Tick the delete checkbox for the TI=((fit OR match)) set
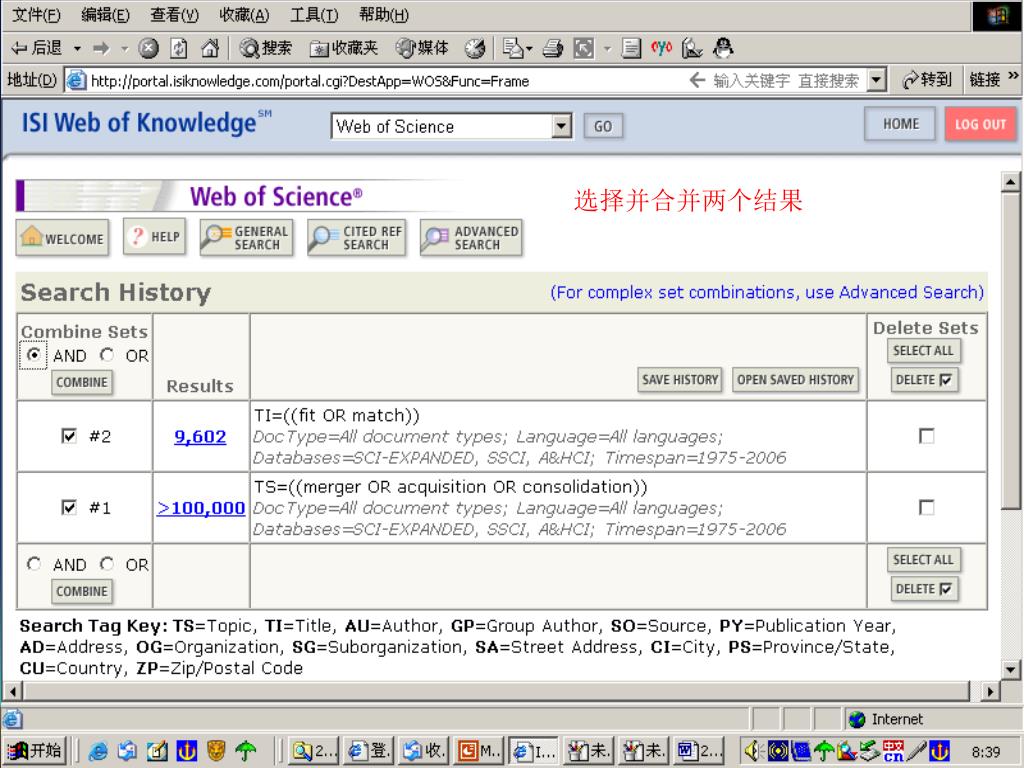The width and height of the screenshot is (1024, 768). click(x=926, y=436)
